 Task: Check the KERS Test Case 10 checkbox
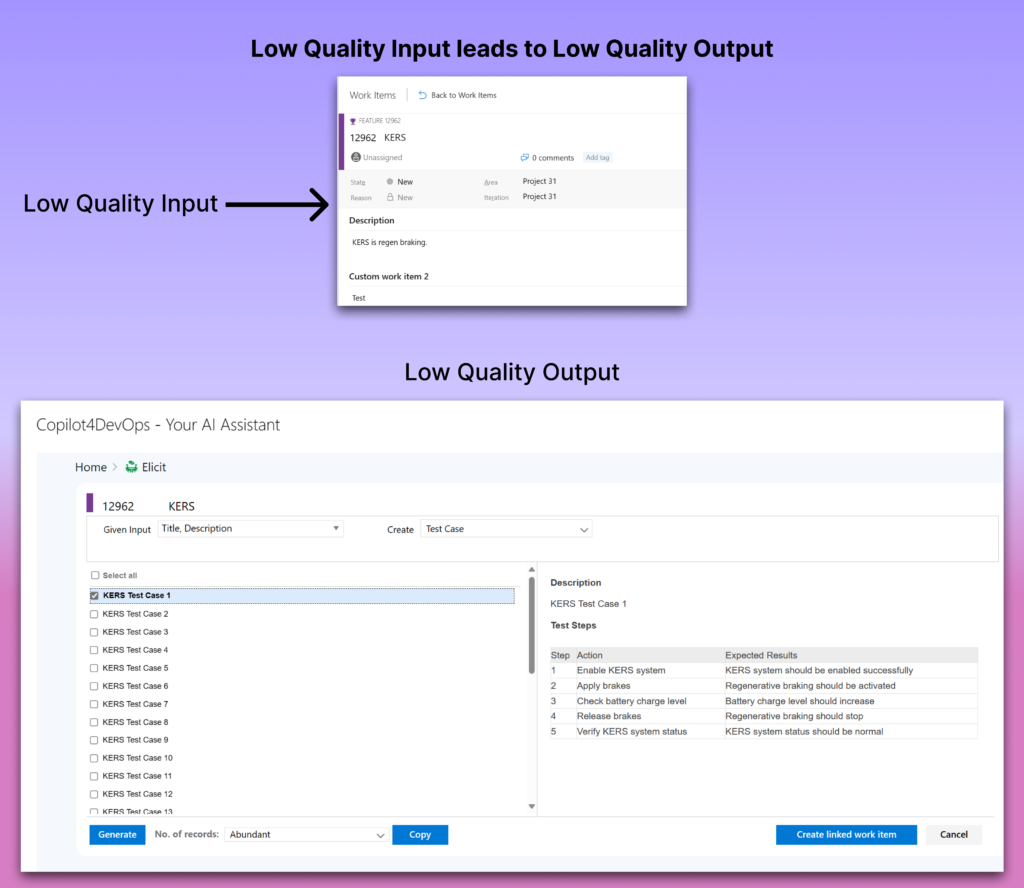94,758
